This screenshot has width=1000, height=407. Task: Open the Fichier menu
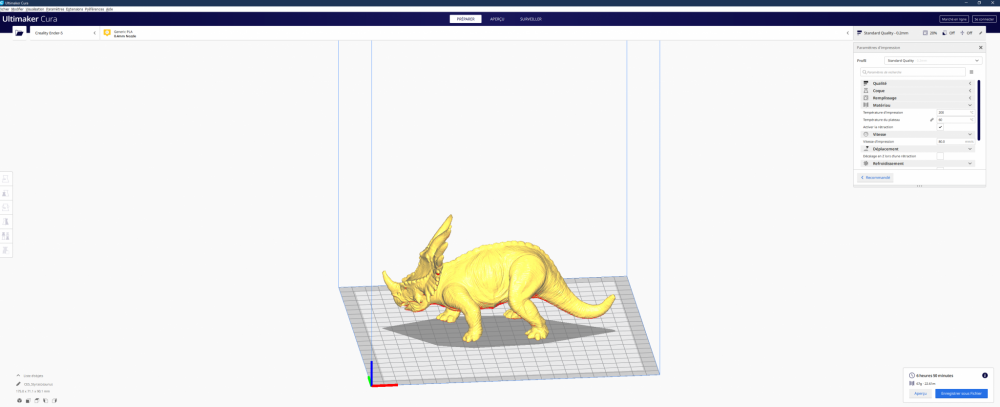point(4,9)
